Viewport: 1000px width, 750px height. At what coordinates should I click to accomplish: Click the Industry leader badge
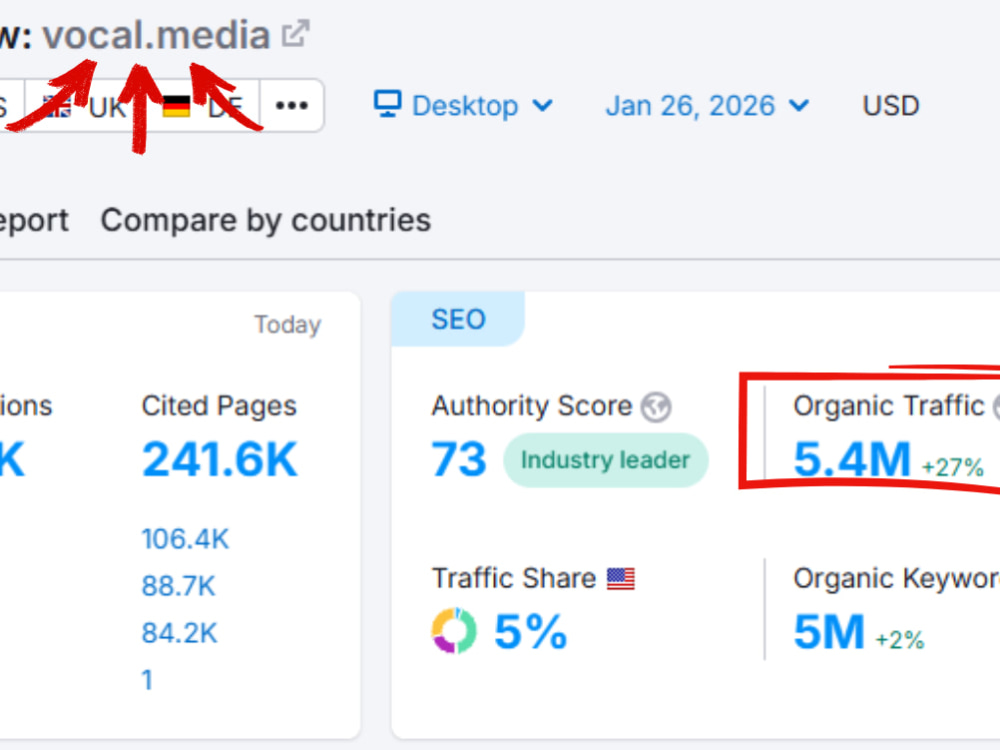click(x=605, y=460)
